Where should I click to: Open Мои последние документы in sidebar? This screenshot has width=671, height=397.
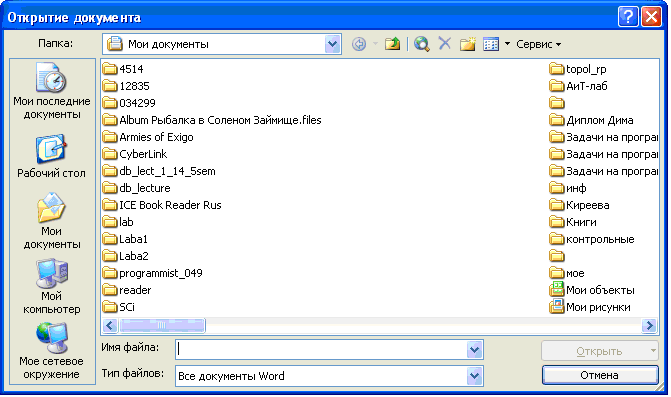[52, 91]
